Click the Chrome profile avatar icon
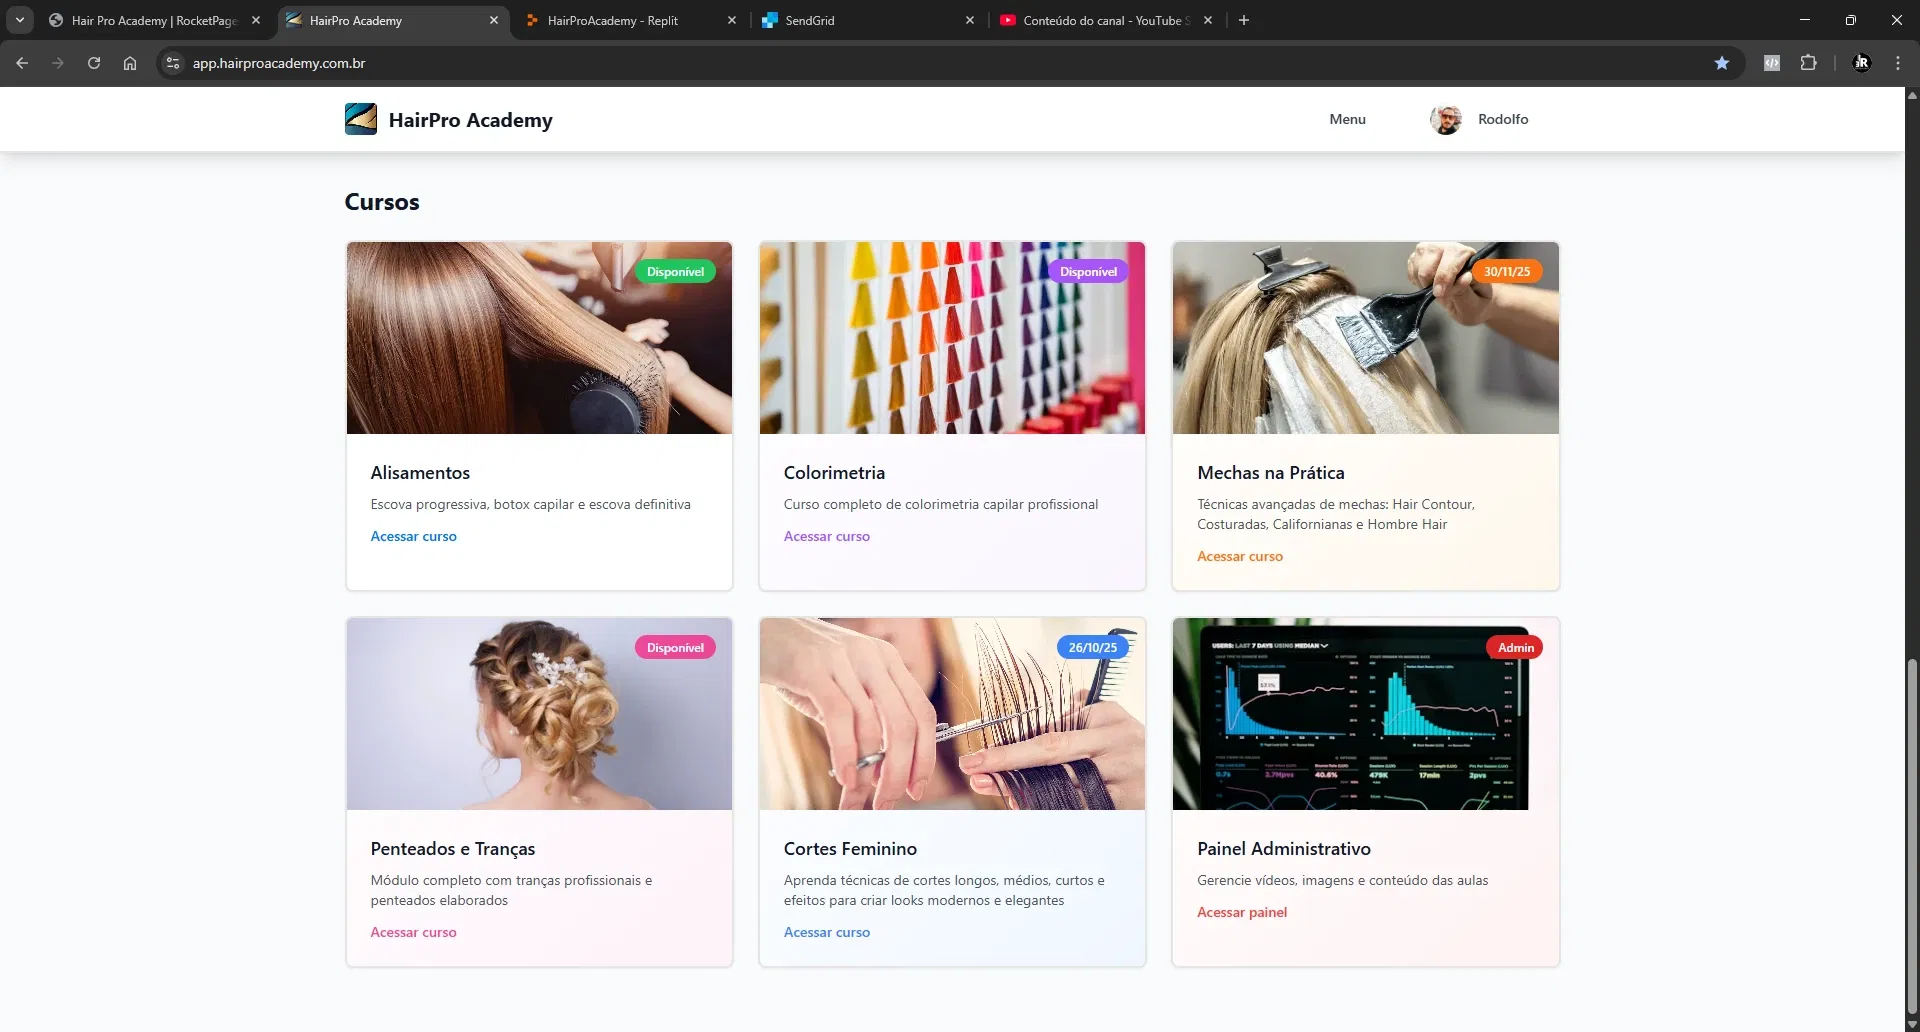 click(x=1861, y=63)
